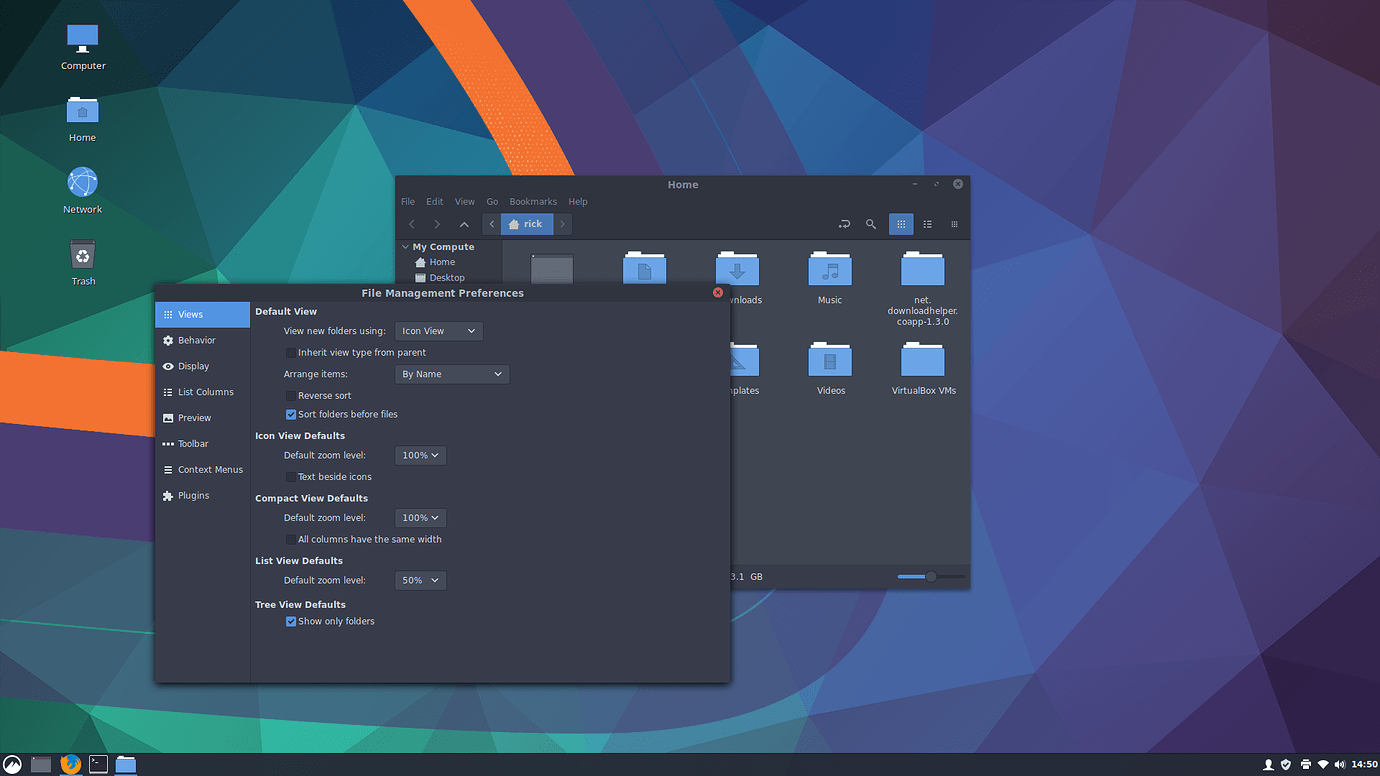Uncheck Show only folders
1380x776 pixels.
pyautogui.click(x=291, y=621)
